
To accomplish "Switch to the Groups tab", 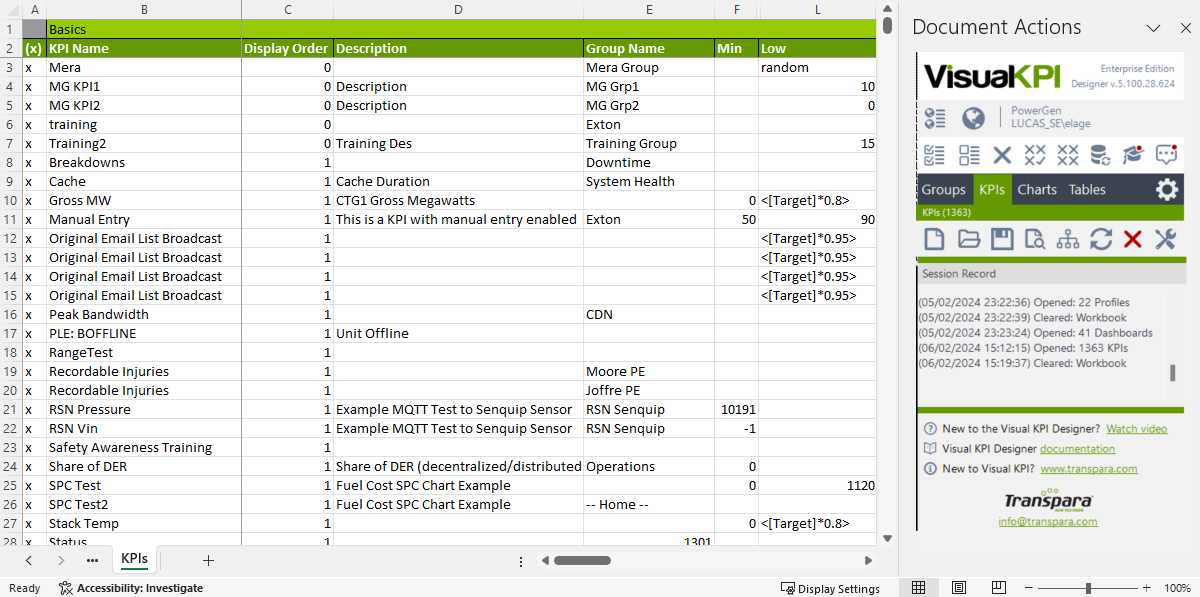I will (943, 189).
